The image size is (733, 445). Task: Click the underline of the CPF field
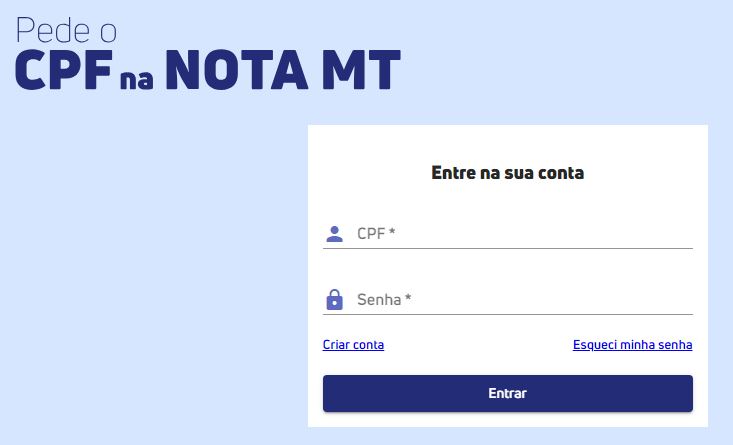(x=508, y=249)
